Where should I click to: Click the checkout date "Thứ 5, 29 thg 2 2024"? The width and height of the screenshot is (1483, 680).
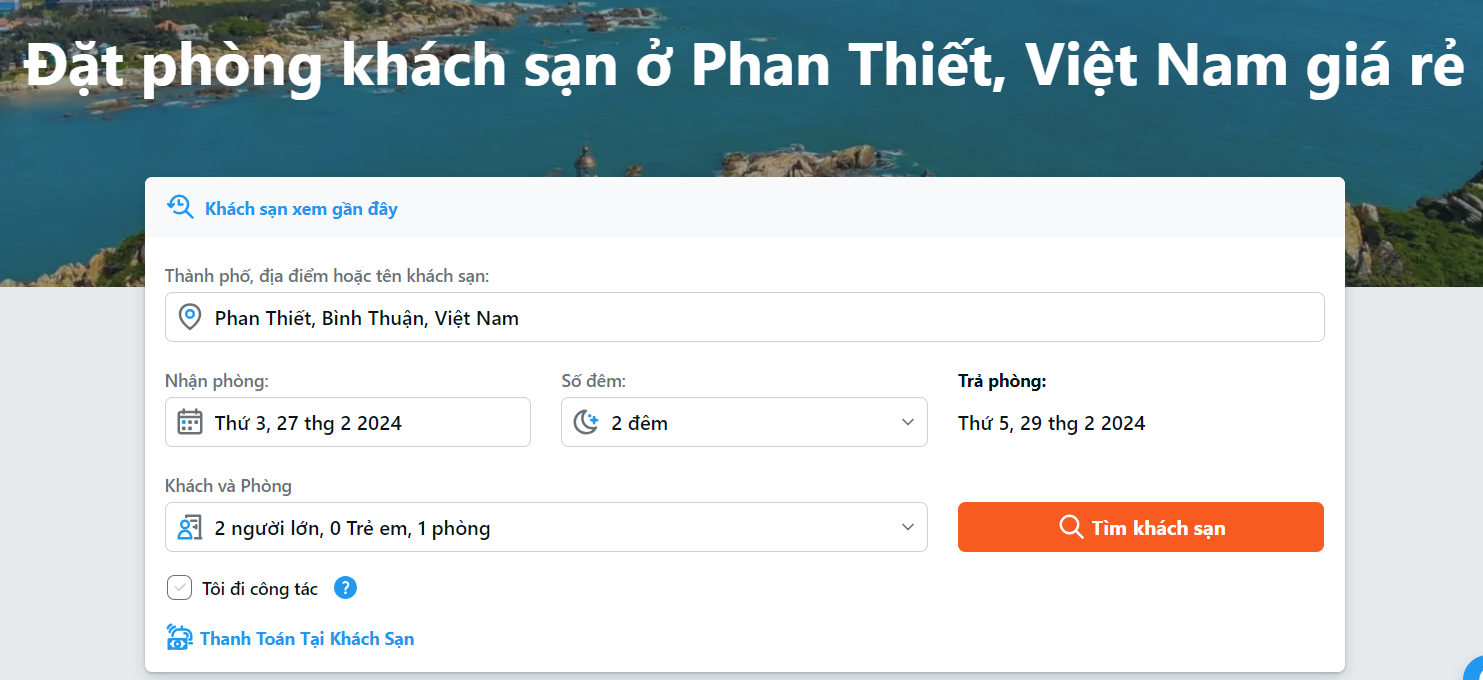point(1051,423)
